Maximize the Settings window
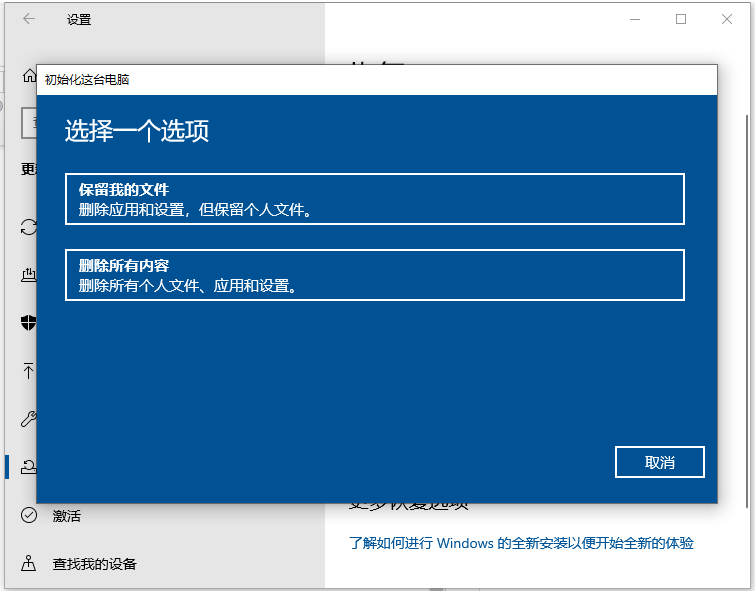The height and width of the screenshot is (591, 755). pyautogui.click(x=681, y=19)
